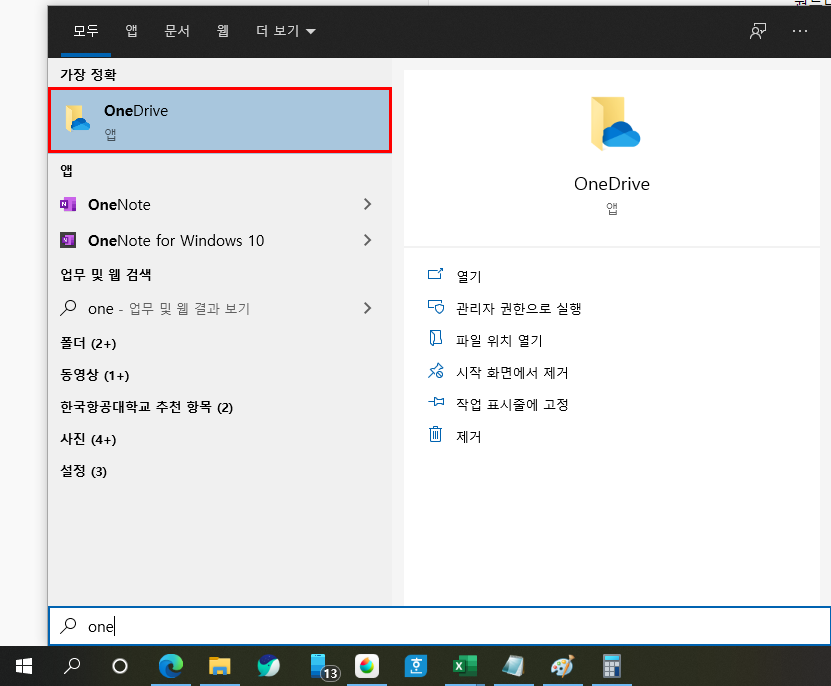This screenshot has height=686, width=831.
Task: Click the OneNote for Windows 10 result
Action: (x=220, y=240)
